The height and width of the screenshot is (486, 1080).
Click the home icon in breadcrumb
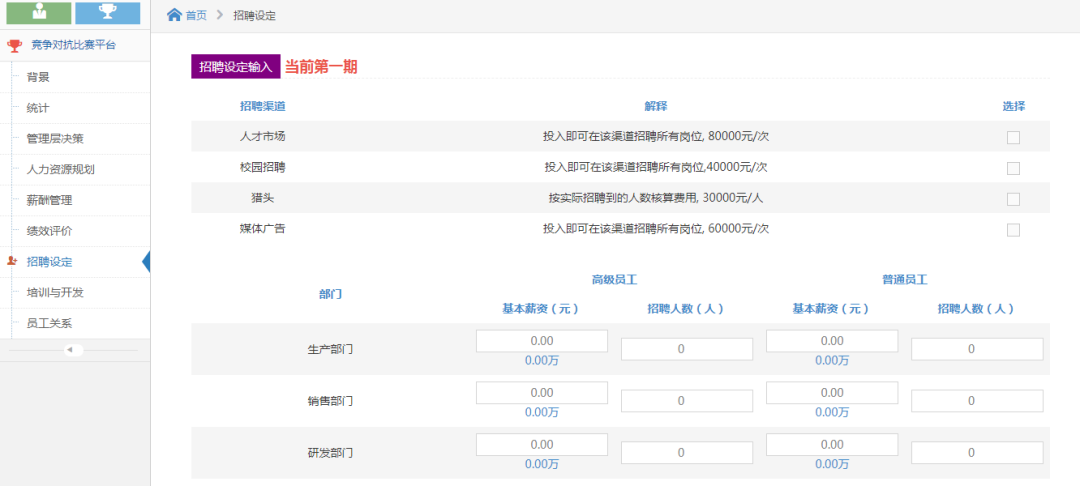tap(174, 15)
